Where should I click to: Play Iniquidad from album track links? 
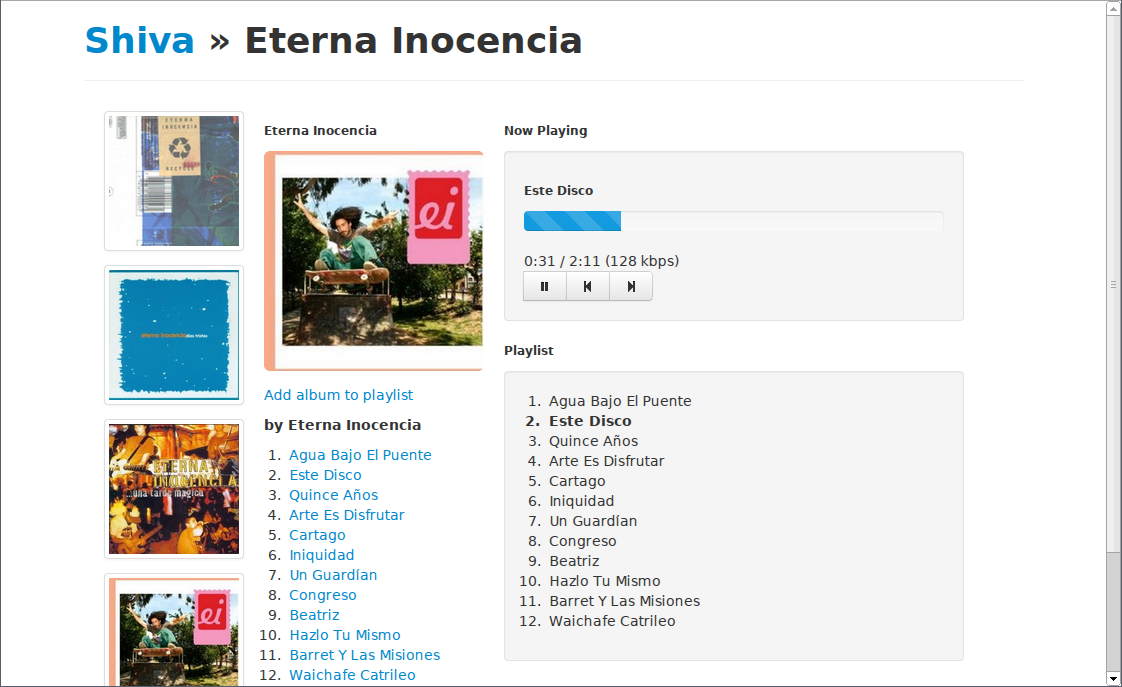pyautogui.click(x=321, y=555)
